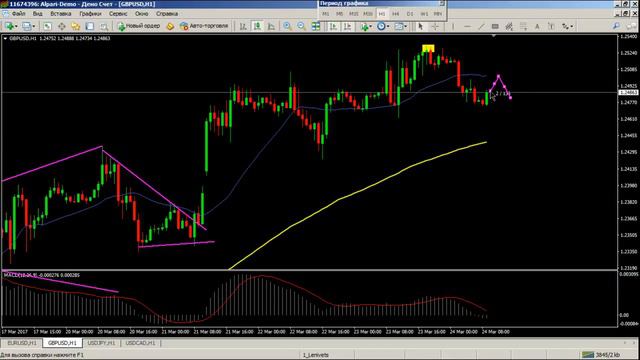The image size is (640, 360).
Task: Switch to the USDCAD,H1 chart tab
Action: (140, 343)
